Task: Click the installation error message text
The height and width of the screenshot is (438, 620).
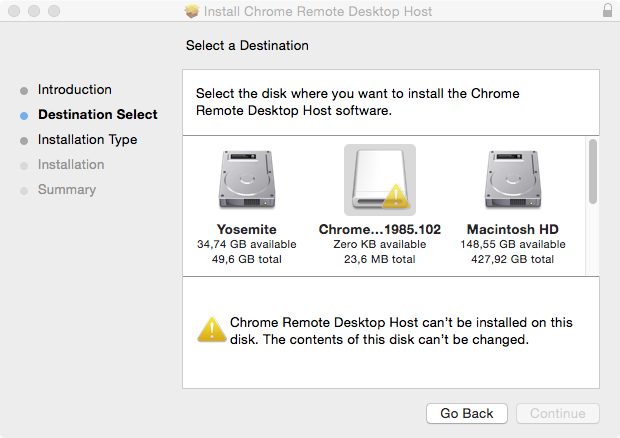Action: 400,331
